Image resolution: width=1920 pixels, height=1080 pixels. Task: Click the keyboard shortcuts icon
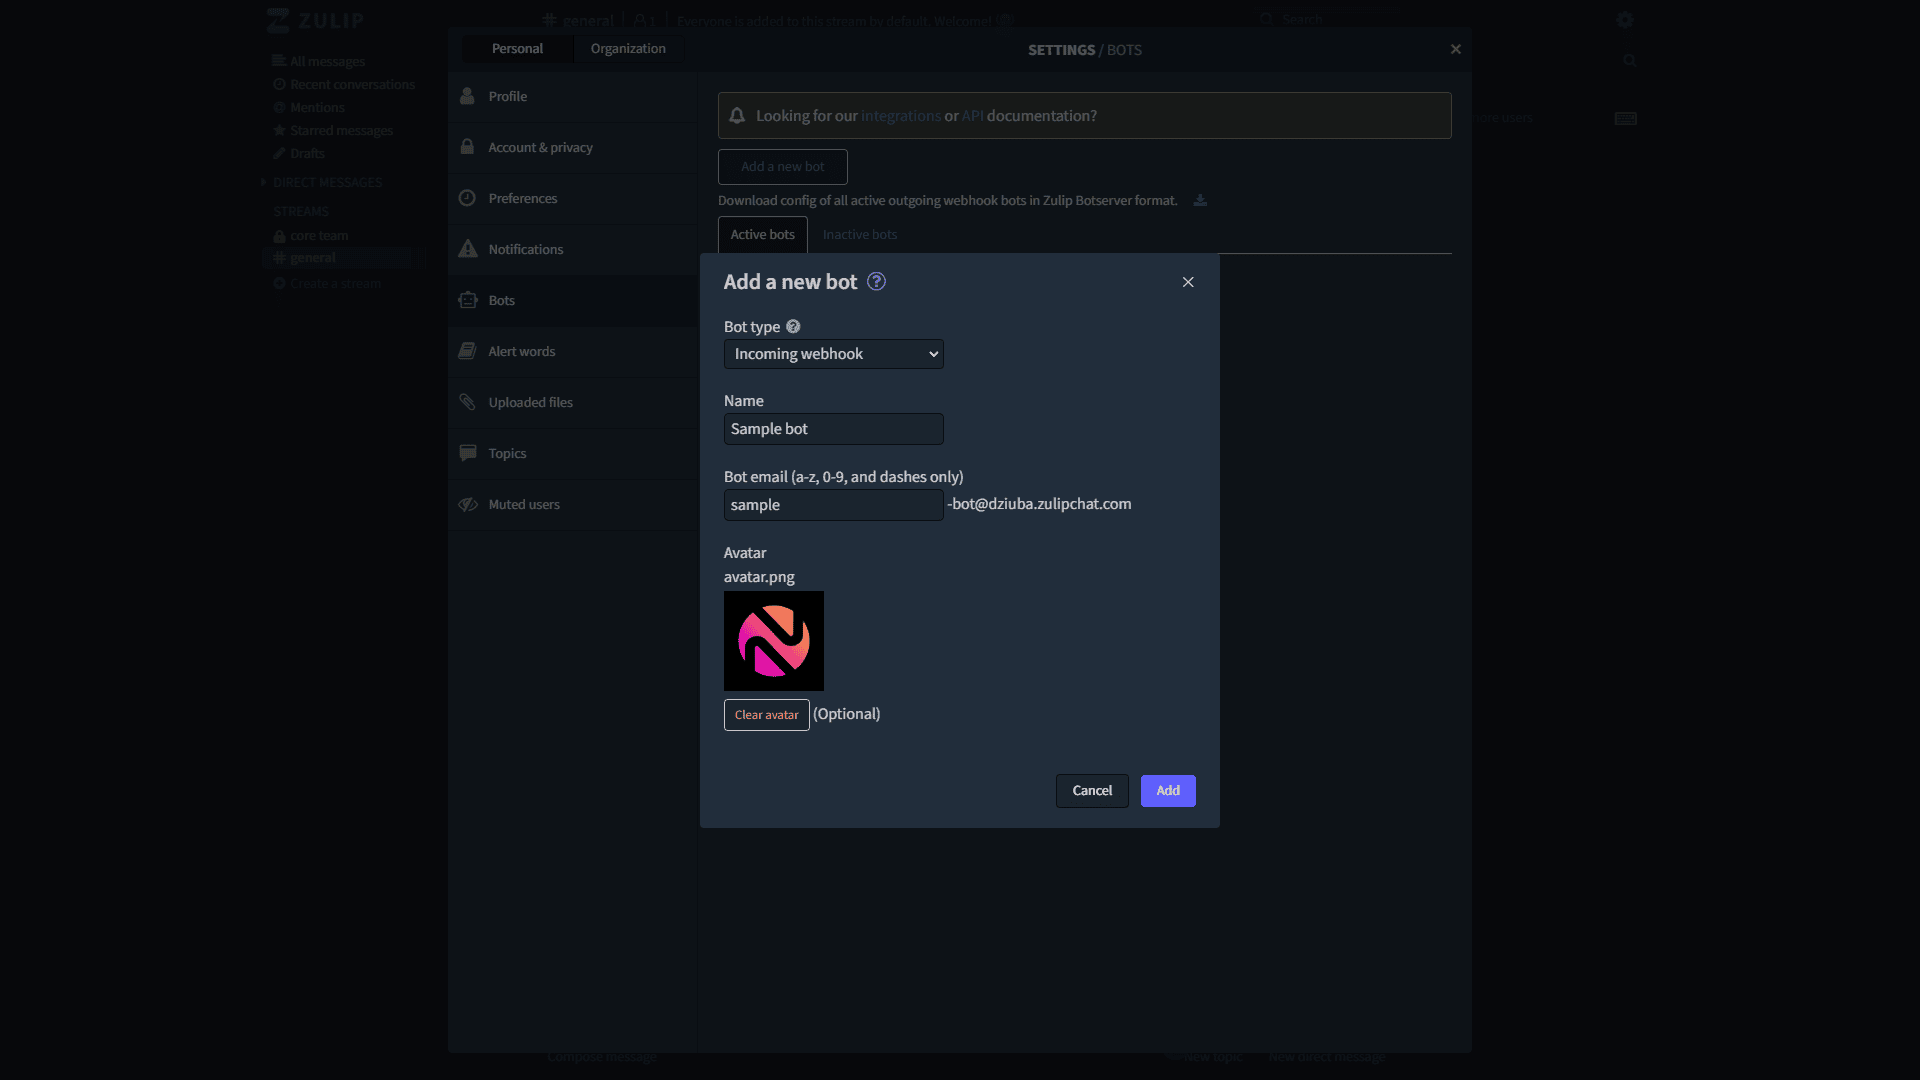click(1626, 118)
